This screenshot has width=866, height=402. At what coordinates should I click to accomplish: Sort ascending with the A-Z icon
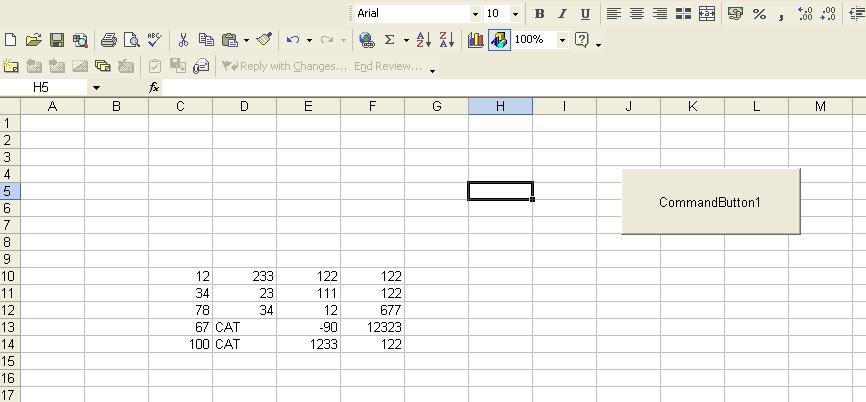423,40
